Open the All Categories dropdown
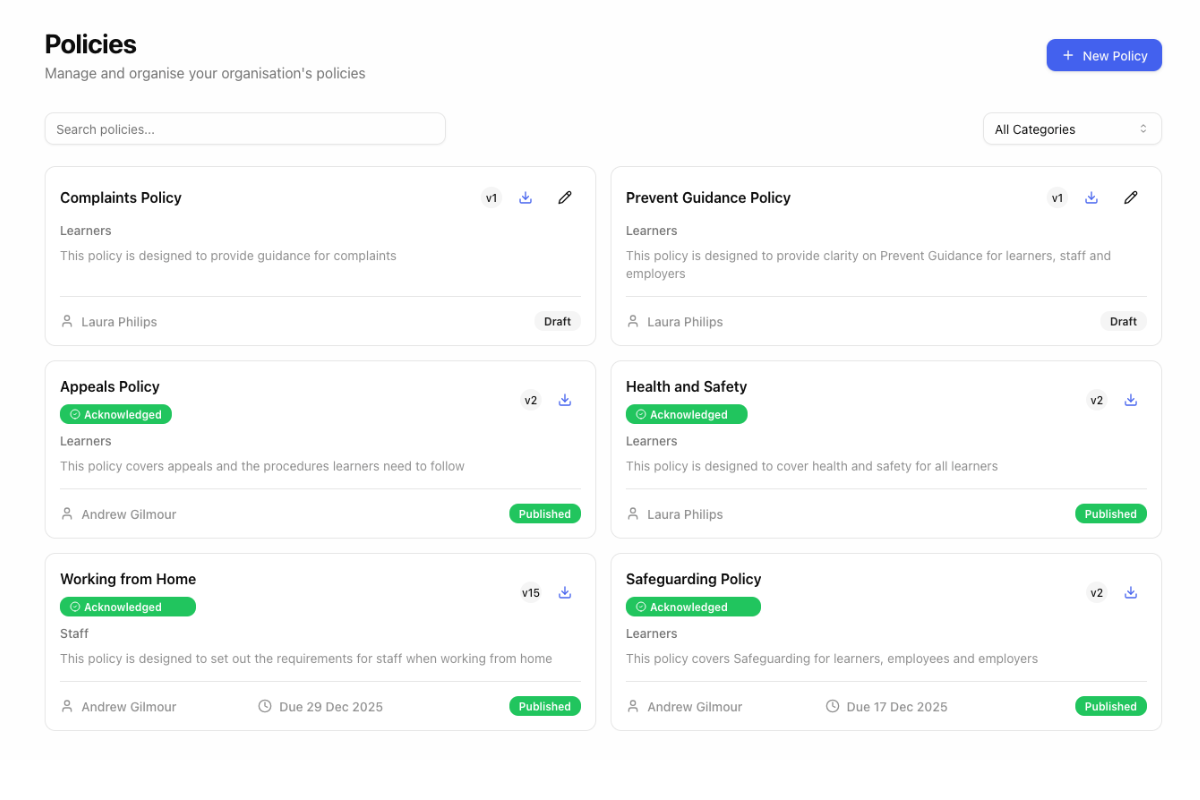1200x800 pixels. pos(1071,129)
